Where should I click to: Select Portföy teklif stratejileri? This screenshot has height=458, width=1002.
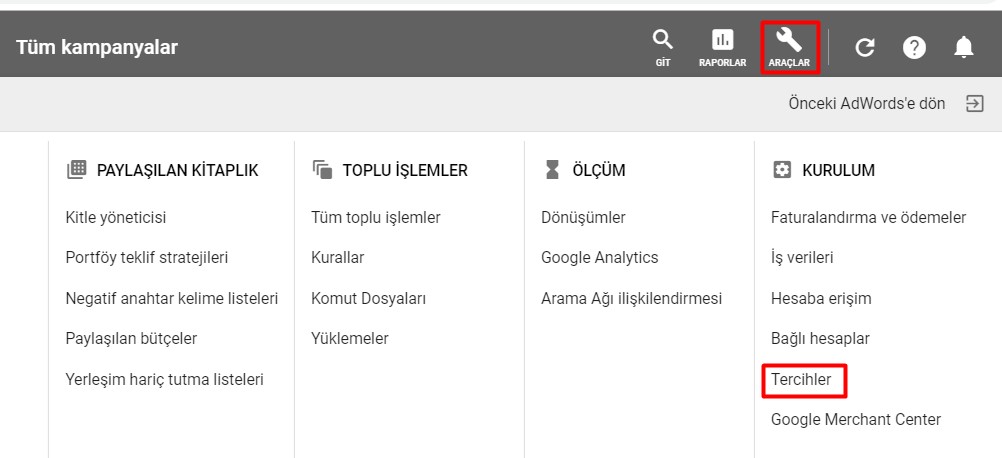tap(147, 257)
